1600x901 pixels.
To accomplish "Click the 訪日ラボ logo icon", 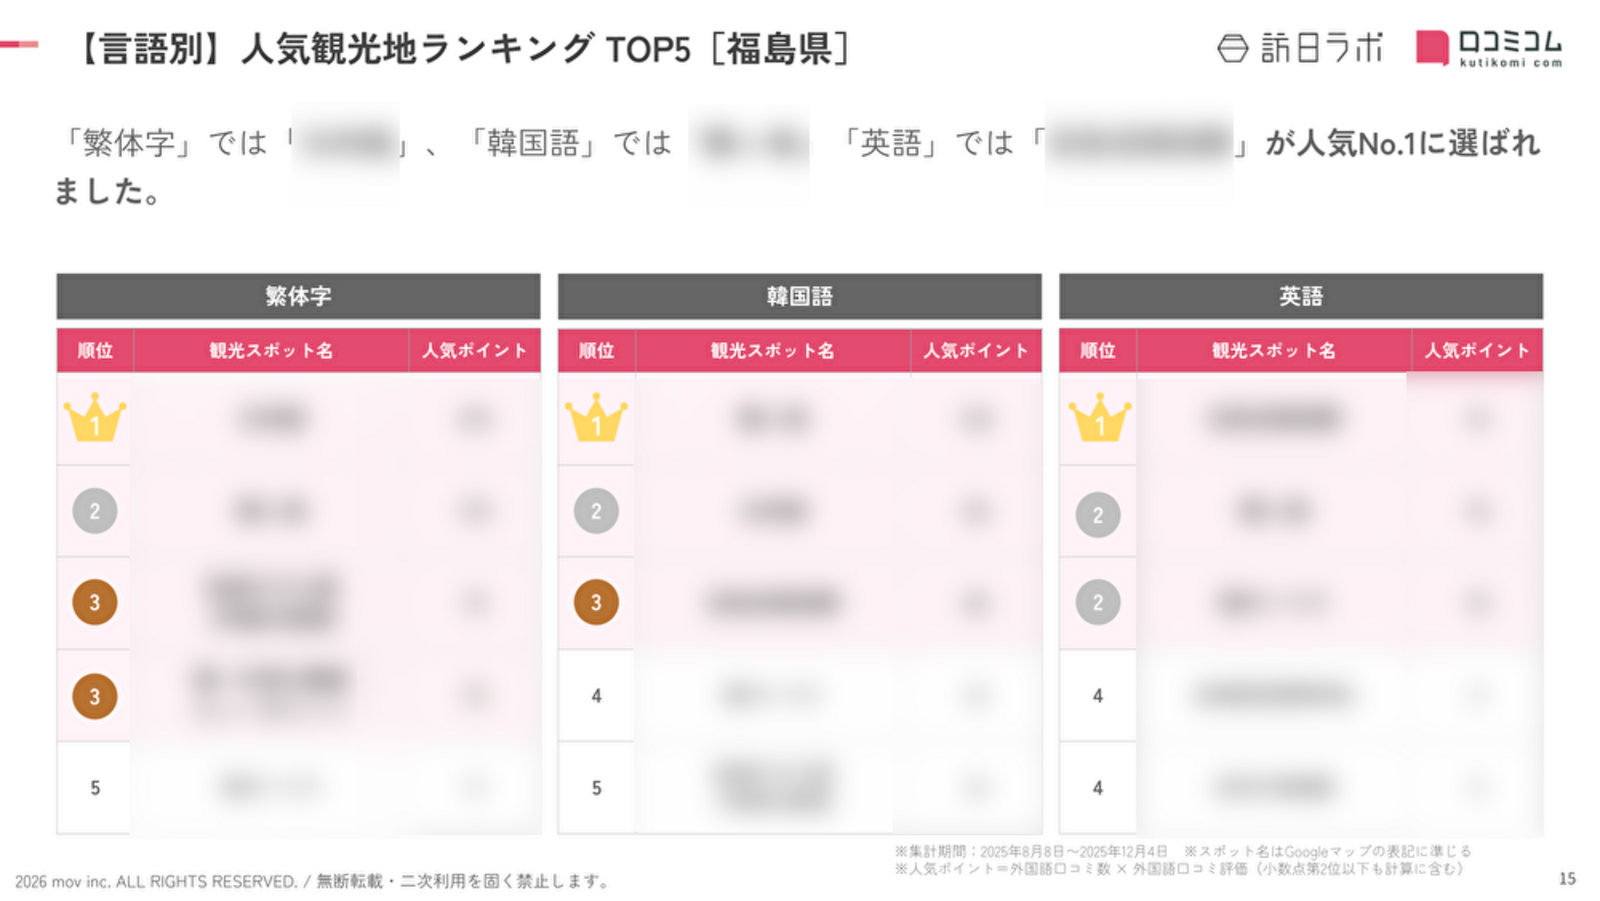I will point(1232,48).
